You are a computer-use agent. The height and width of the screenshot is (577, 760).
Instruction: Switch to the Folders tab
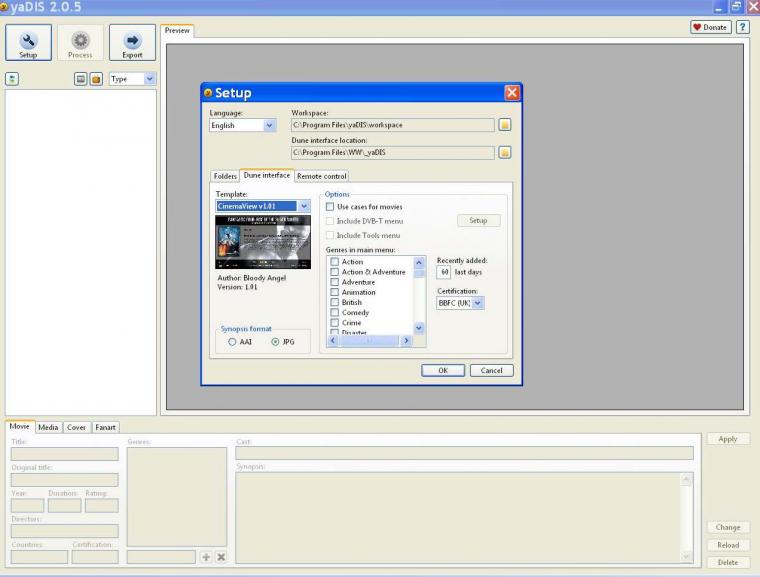(x=225, y=176)
